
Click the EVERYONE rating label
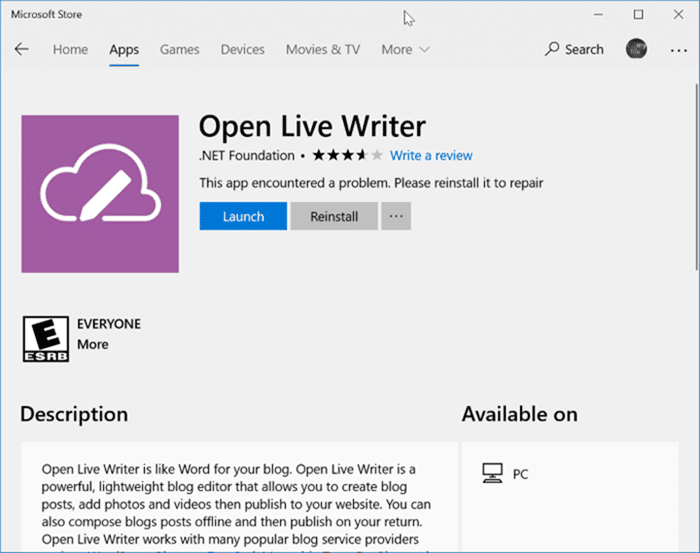108,324
